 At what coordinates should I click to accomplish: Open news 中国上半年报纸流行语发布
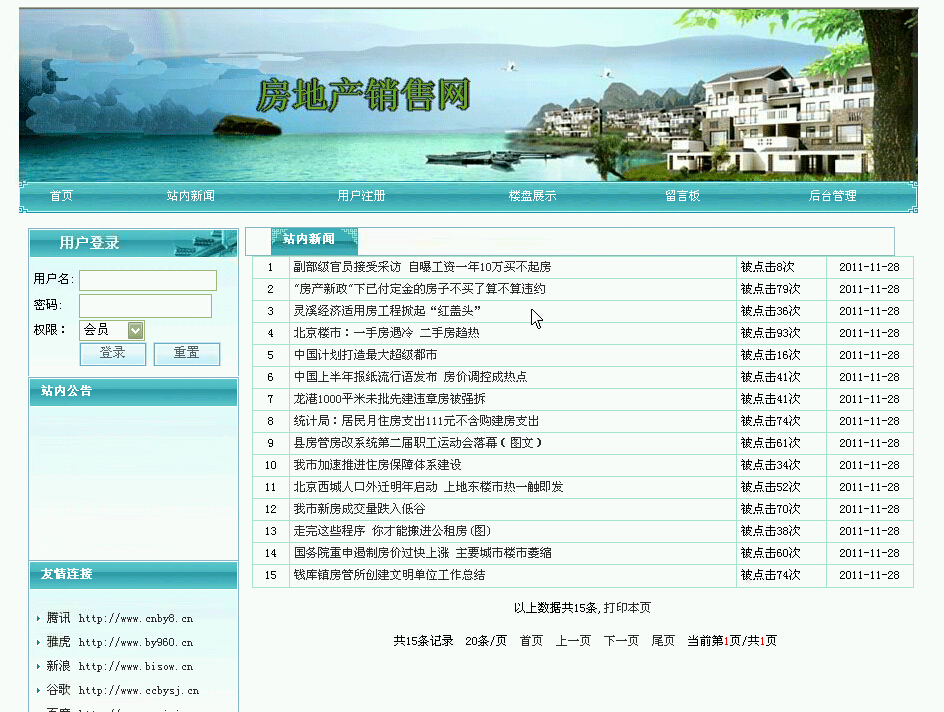410,377
